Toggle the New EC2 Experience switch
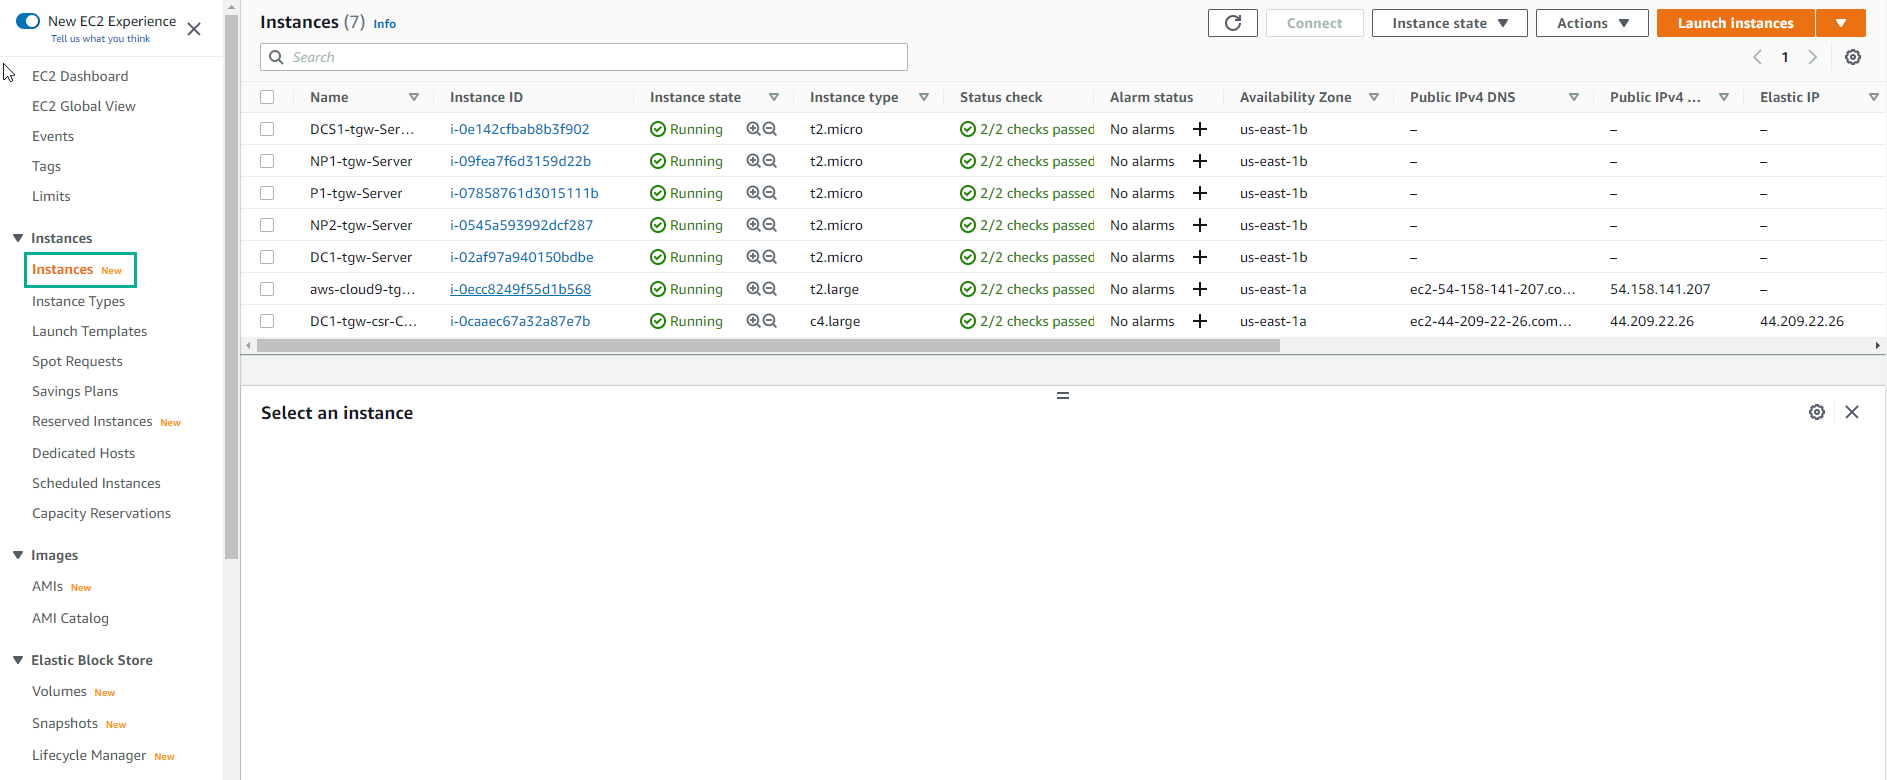Viewport: 1887px width, 780px height. click(28, 21)
